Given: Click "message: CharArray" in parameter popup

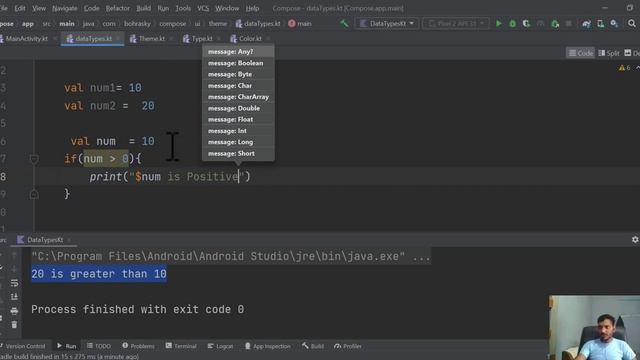Looking at the screenshot, I should coord(238,97).
